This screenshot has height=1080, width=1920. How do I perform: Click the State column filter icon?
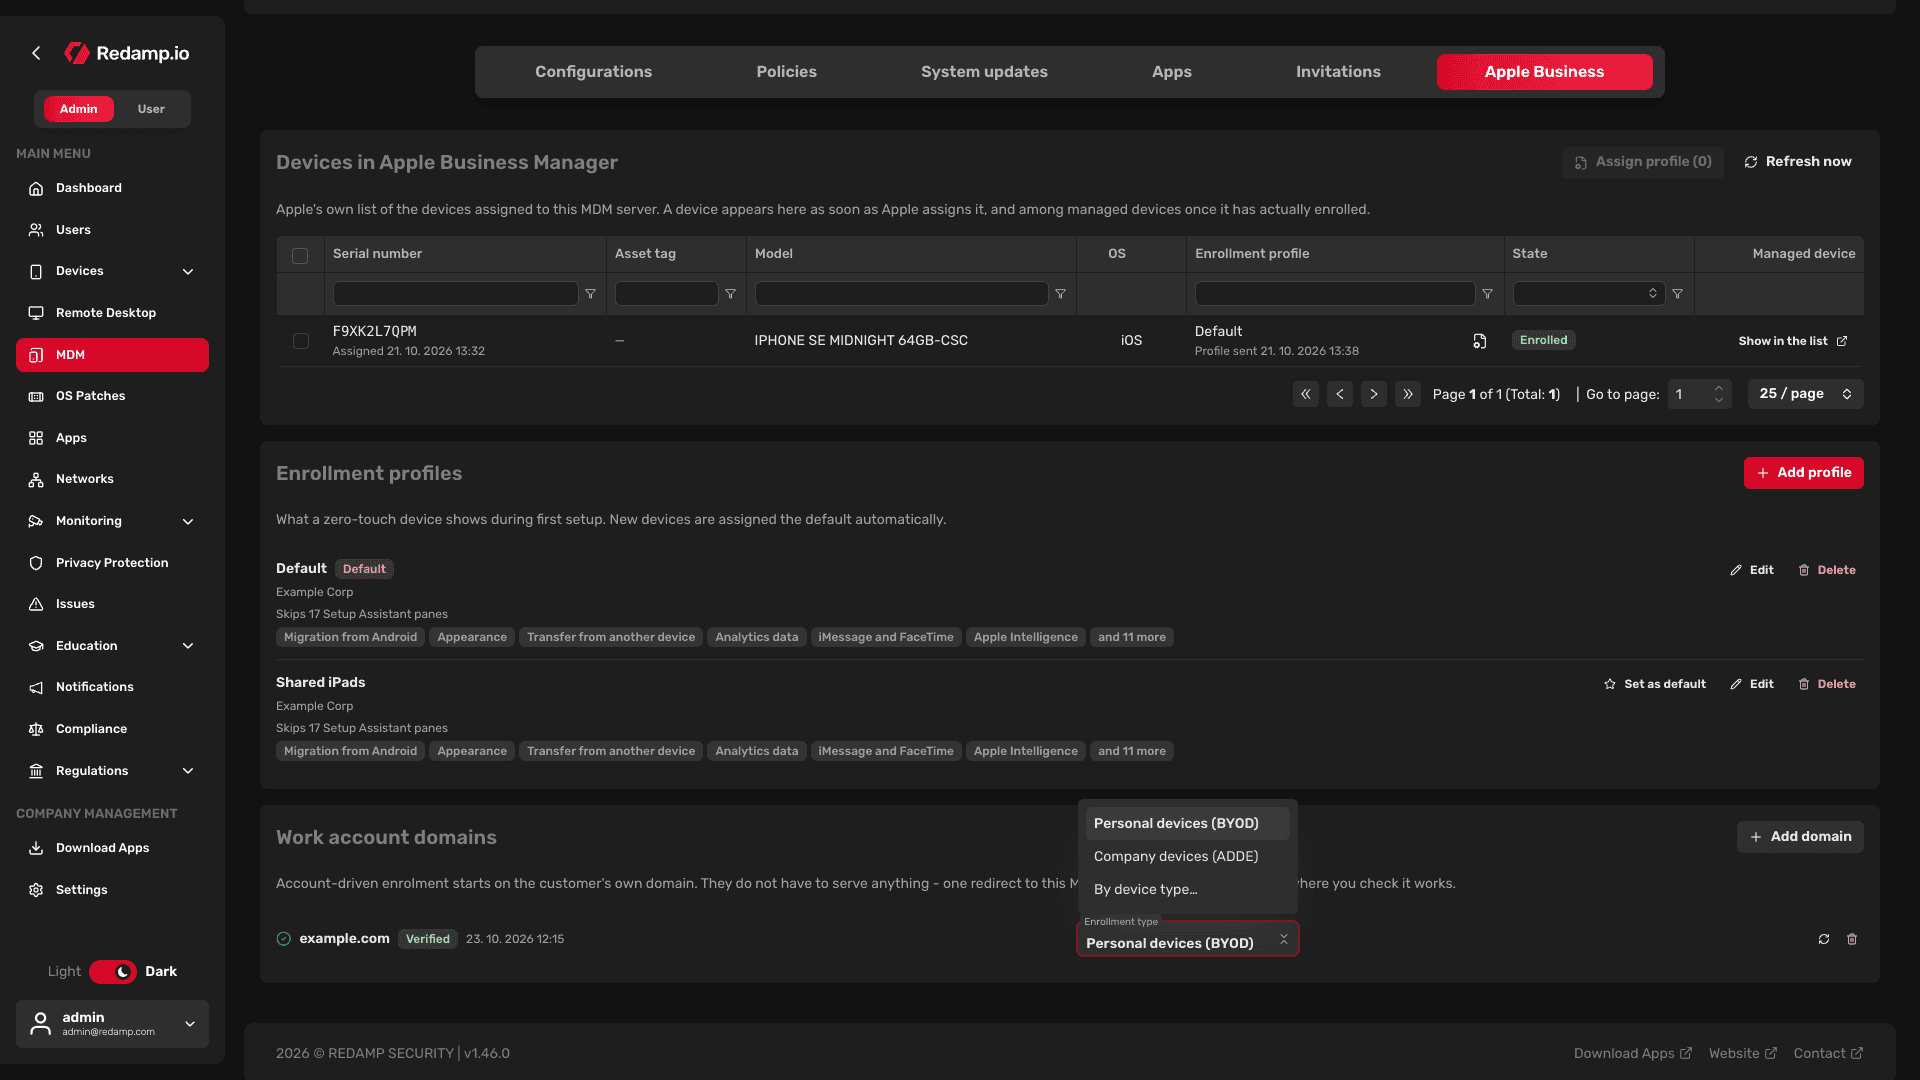coord(1678,294)
